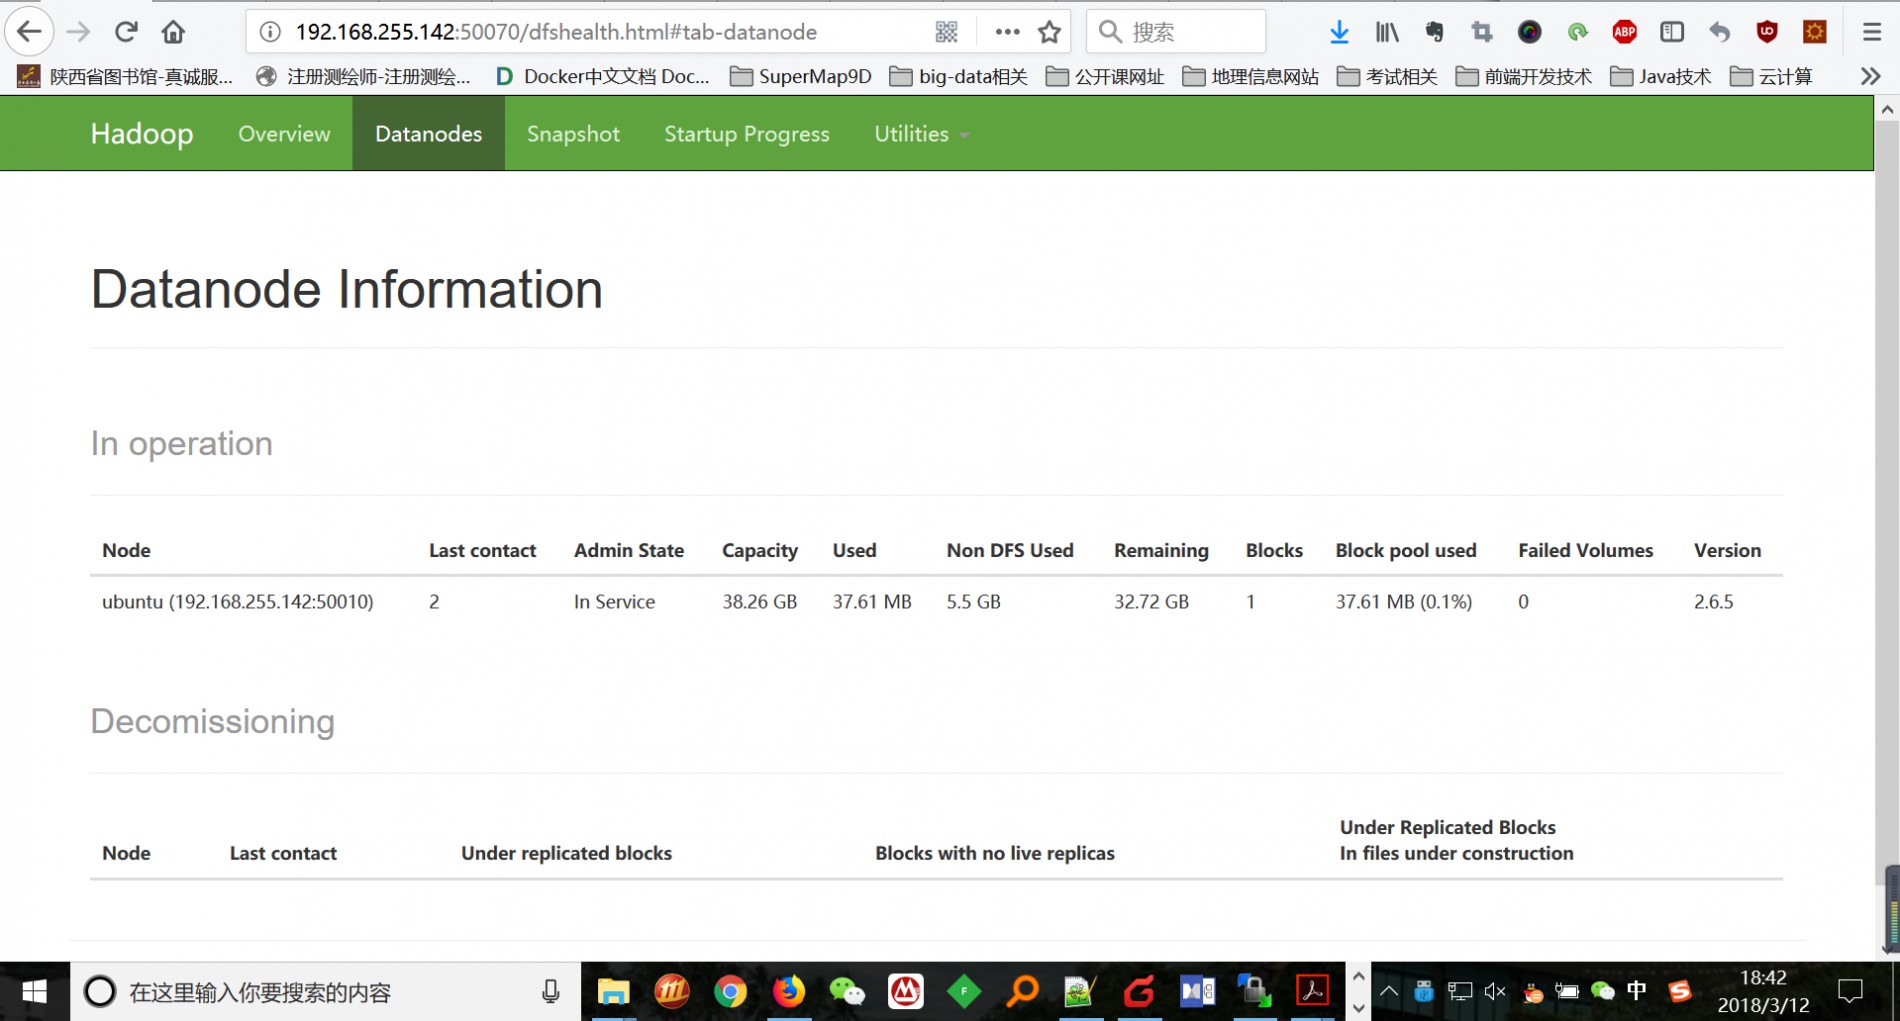Switch the Chinese input mode indicator

click(1637, 991)
